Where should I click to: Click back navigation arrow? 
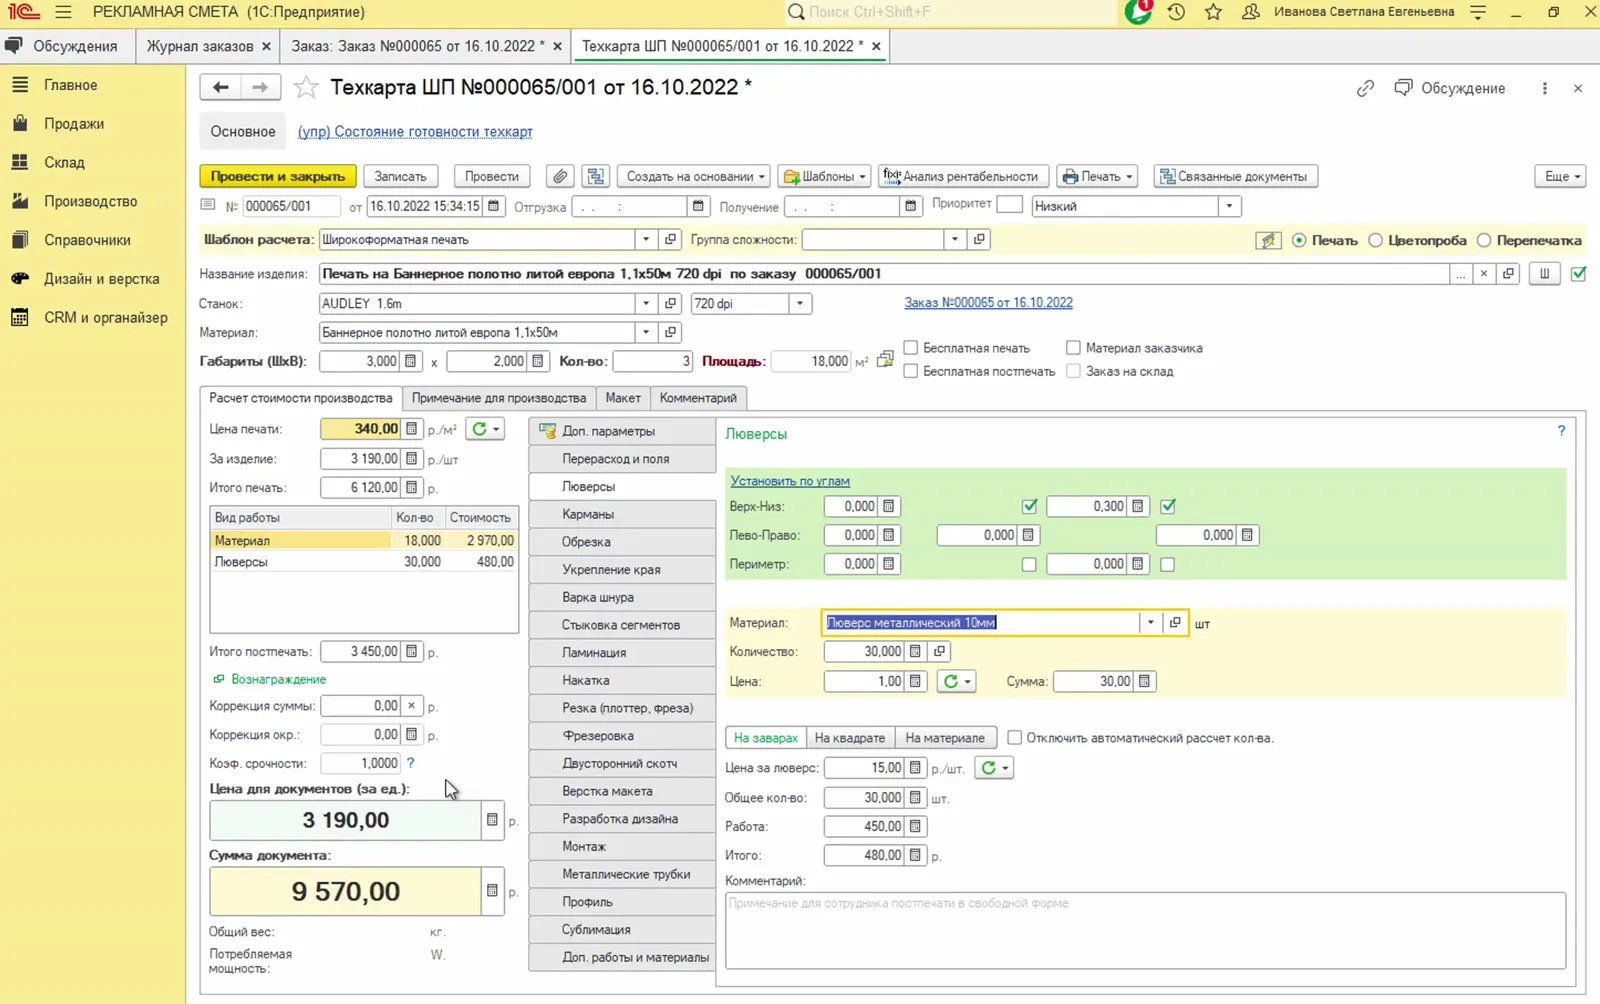[220, 87]
